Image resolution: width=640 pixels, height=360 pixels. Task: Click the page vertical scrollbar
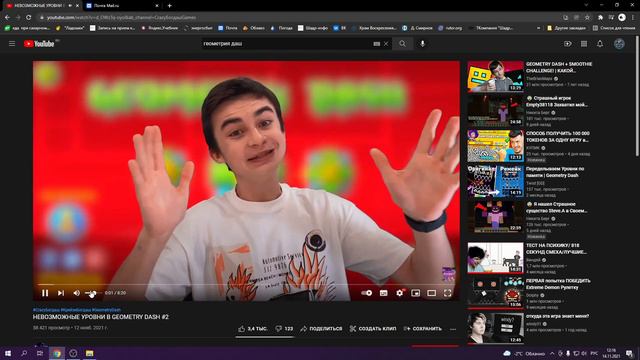click(x=637, y=96)
